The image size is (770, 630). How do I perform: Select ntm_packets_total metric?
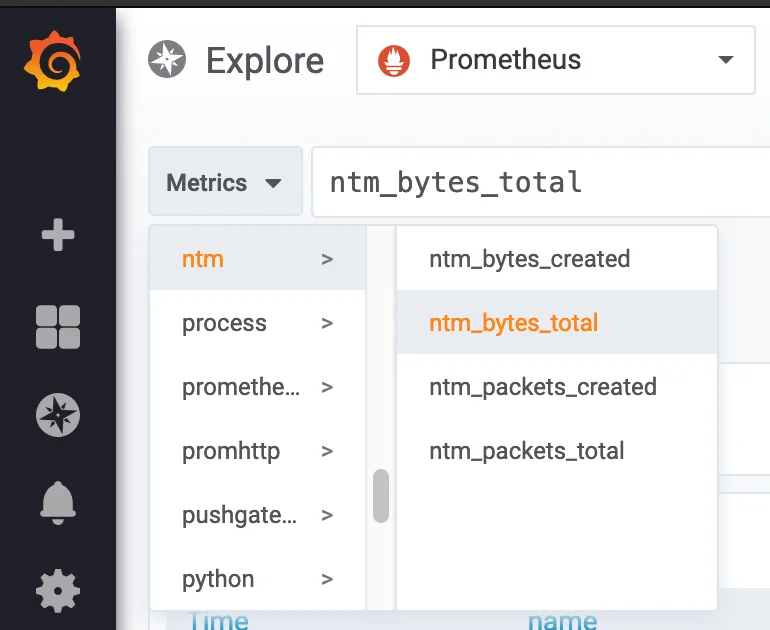click(526, 451)
